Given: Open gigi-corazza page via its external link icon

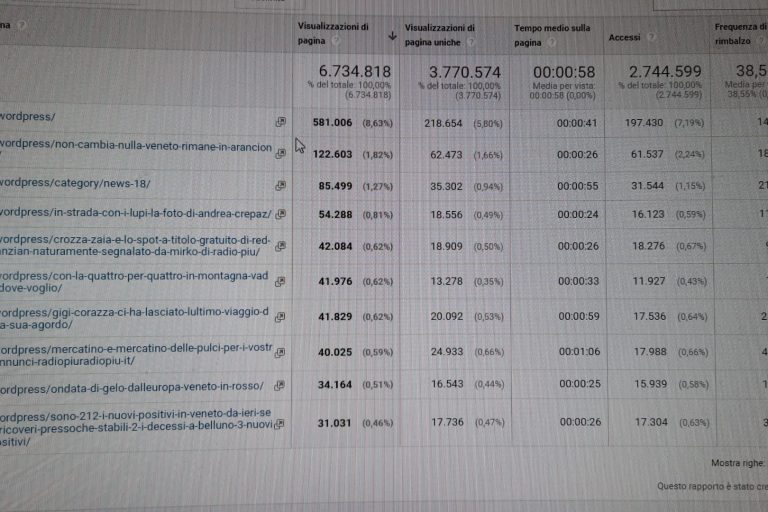Looking at the screenshot, I should 280,316.
